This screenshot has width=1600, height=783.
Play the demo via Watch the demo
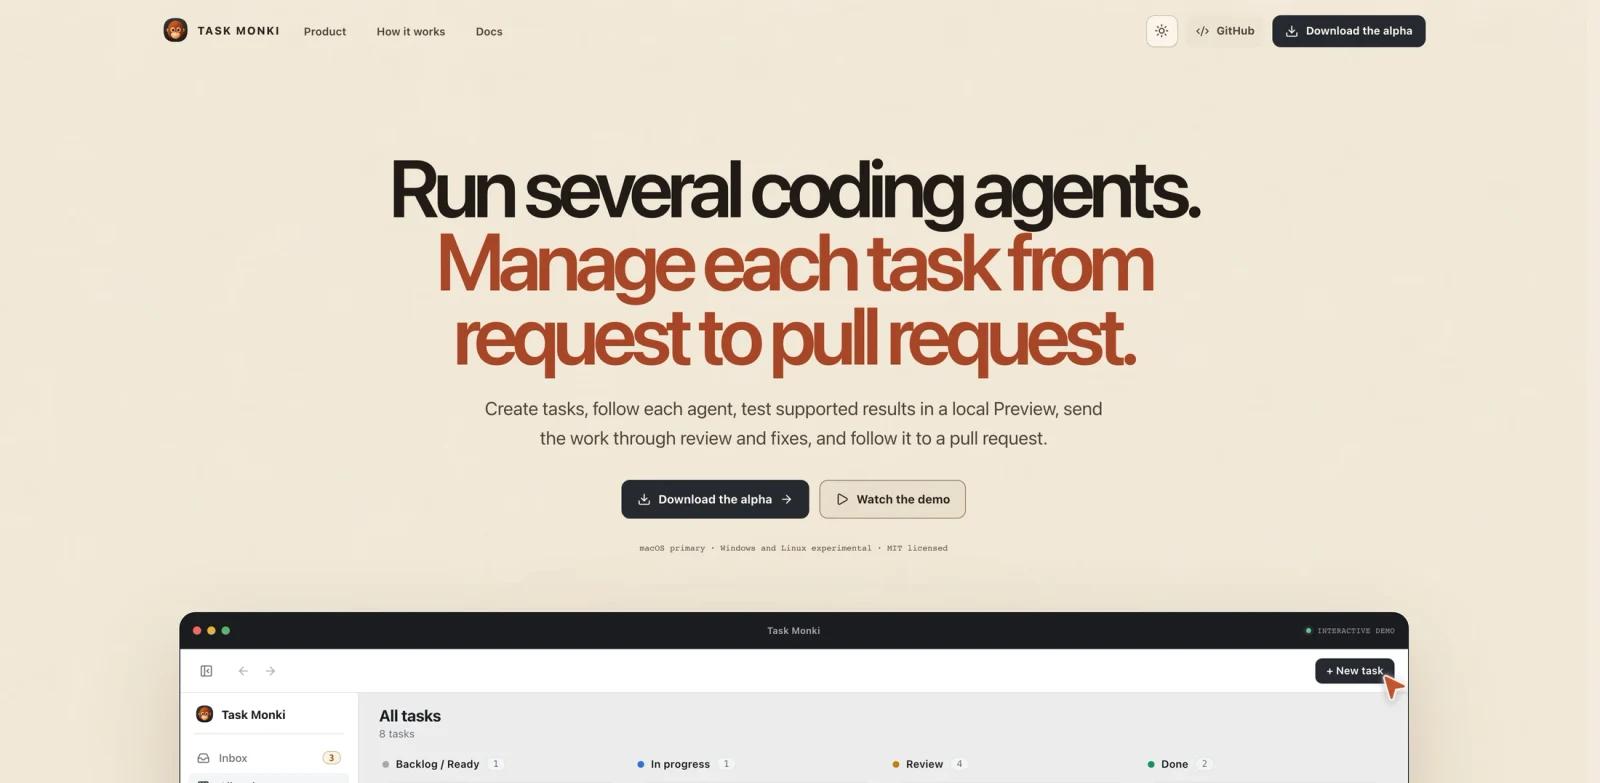click(x=892, y=499)
